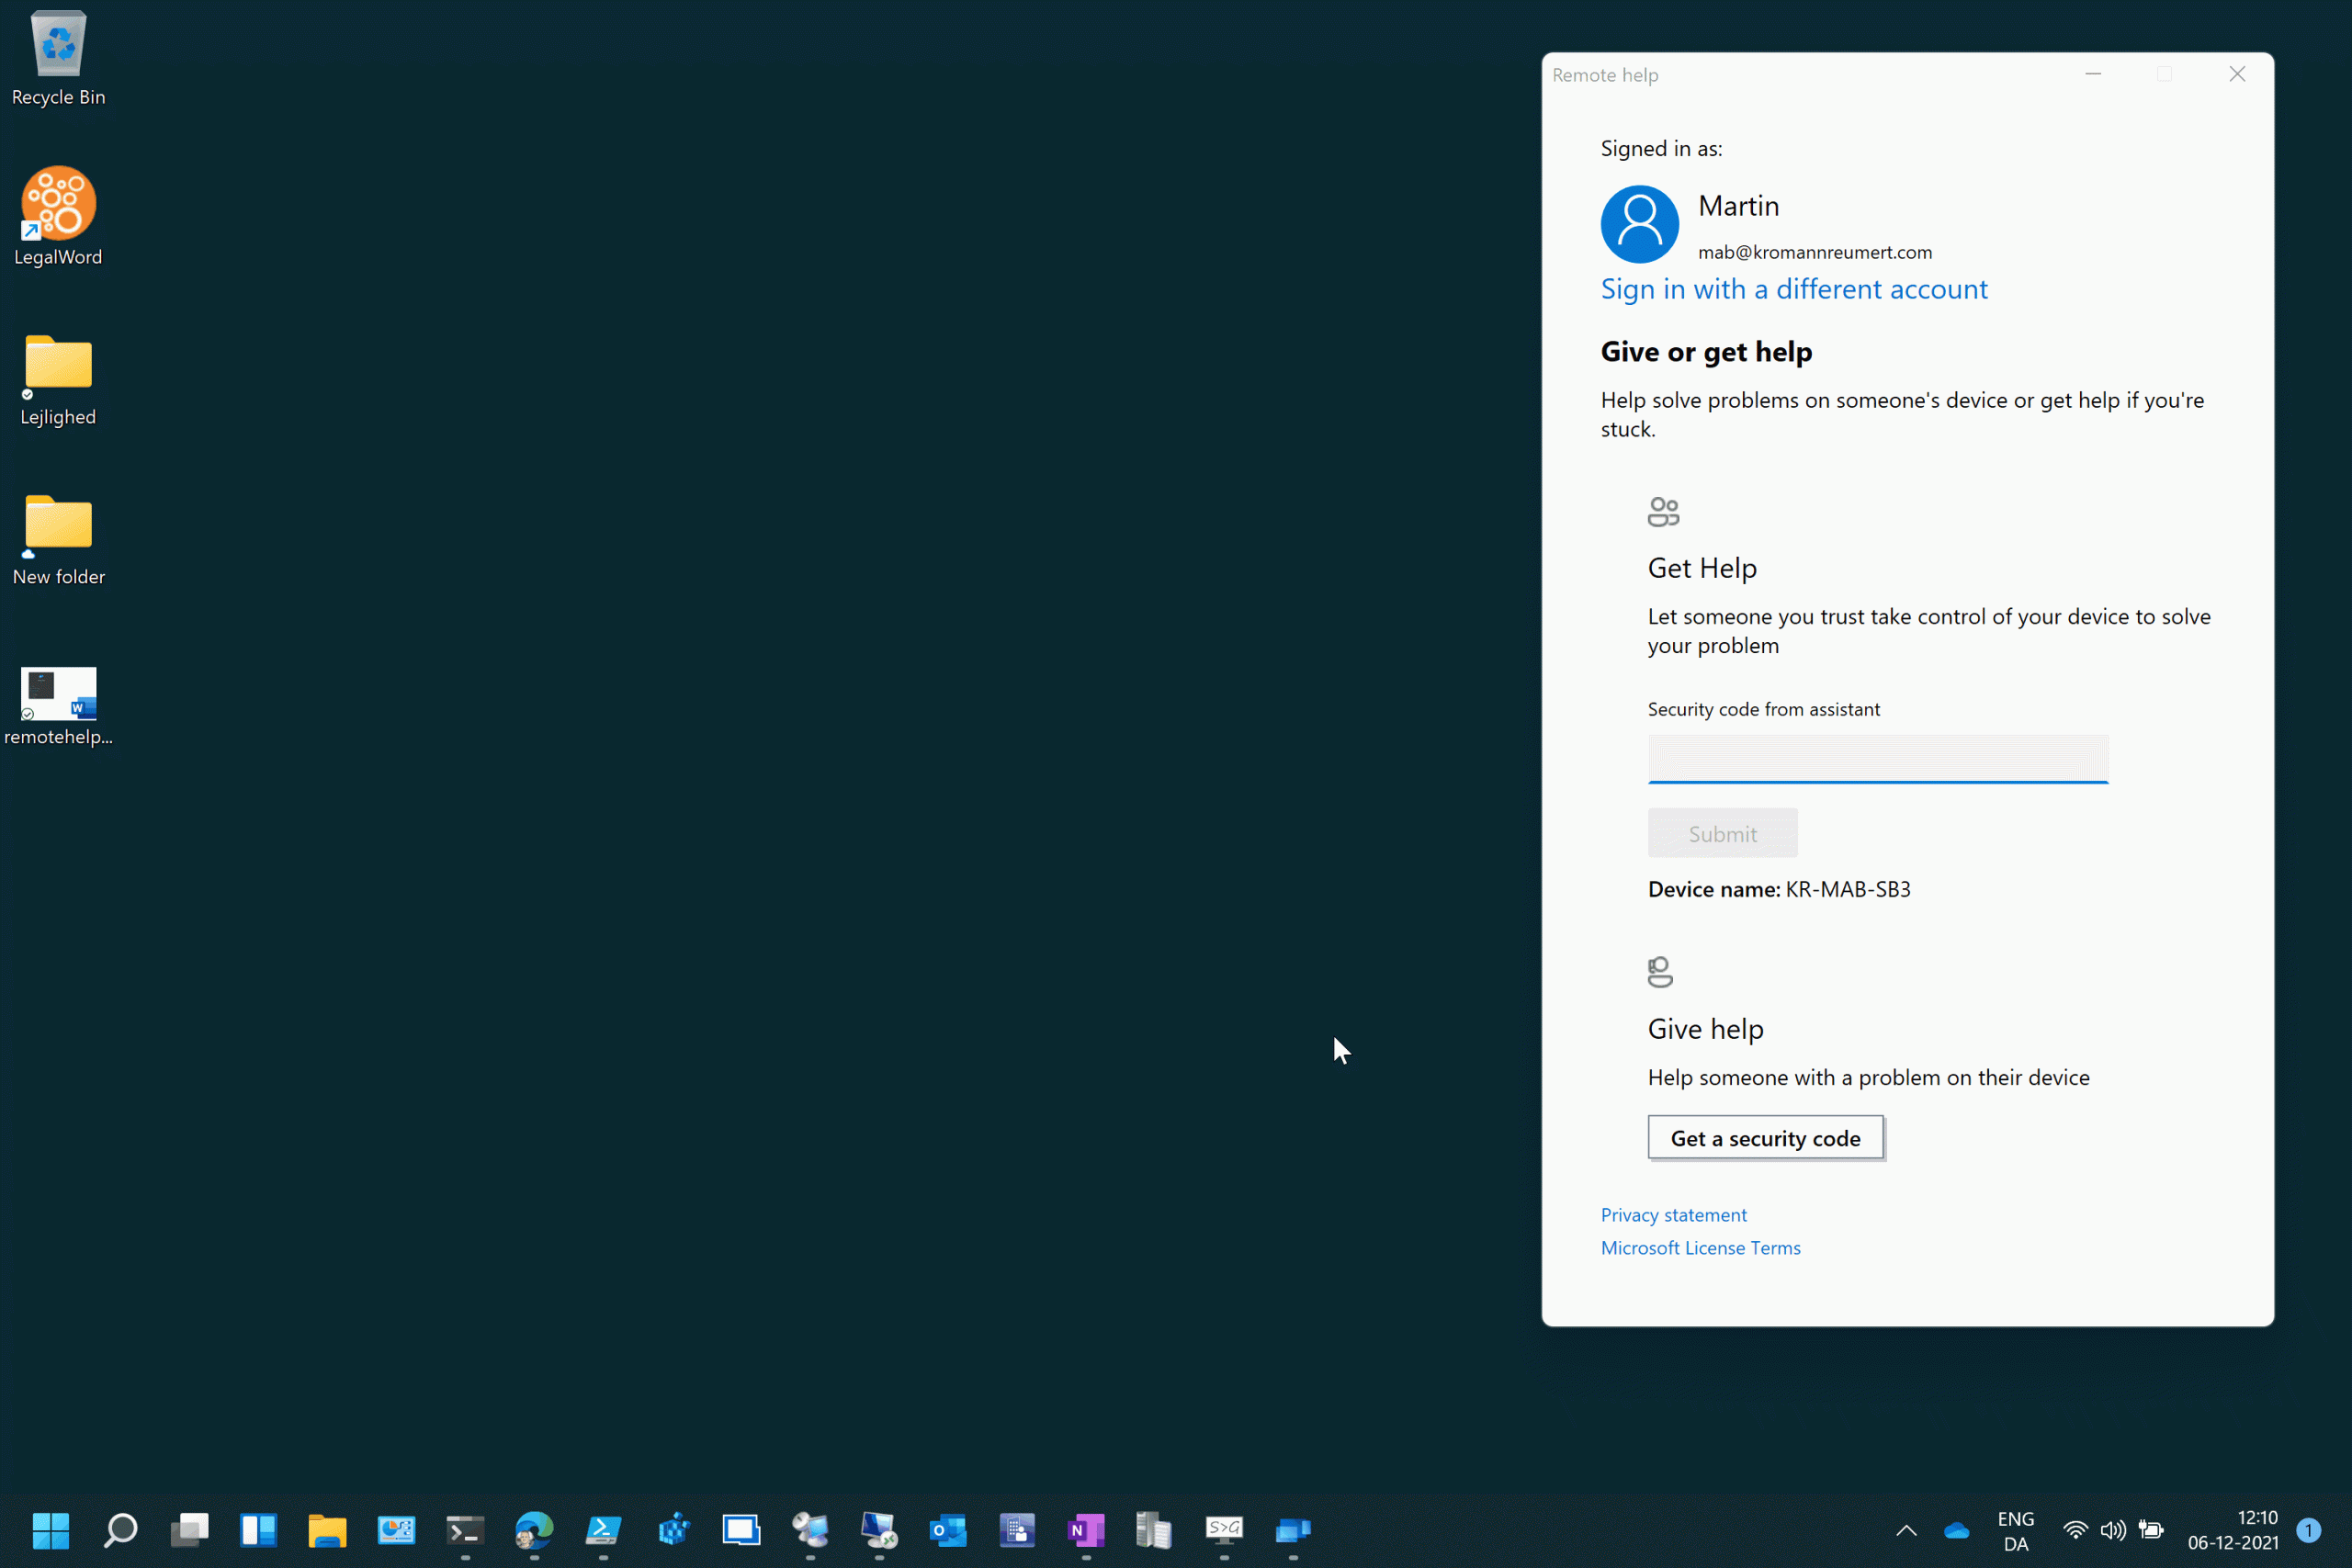Open the battery status tray icon
This screenshot has width=2352, height=1568.
(x=2150, y=1530)
